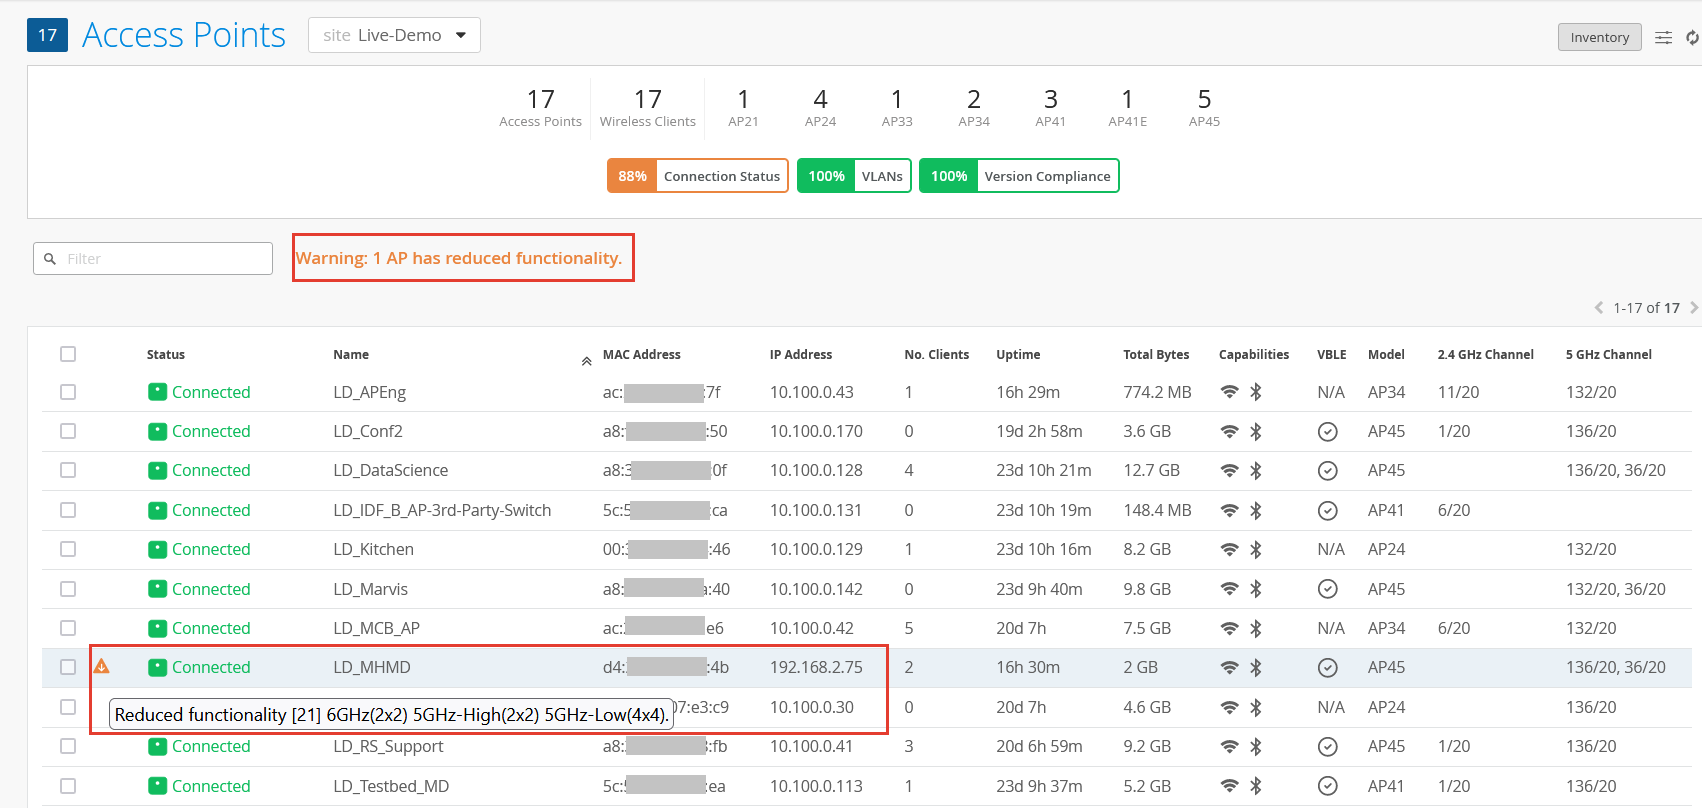This screenshot has height=808, width=1702.
Task: Click the table settings icon next to Inventory
Action: 1663,37
